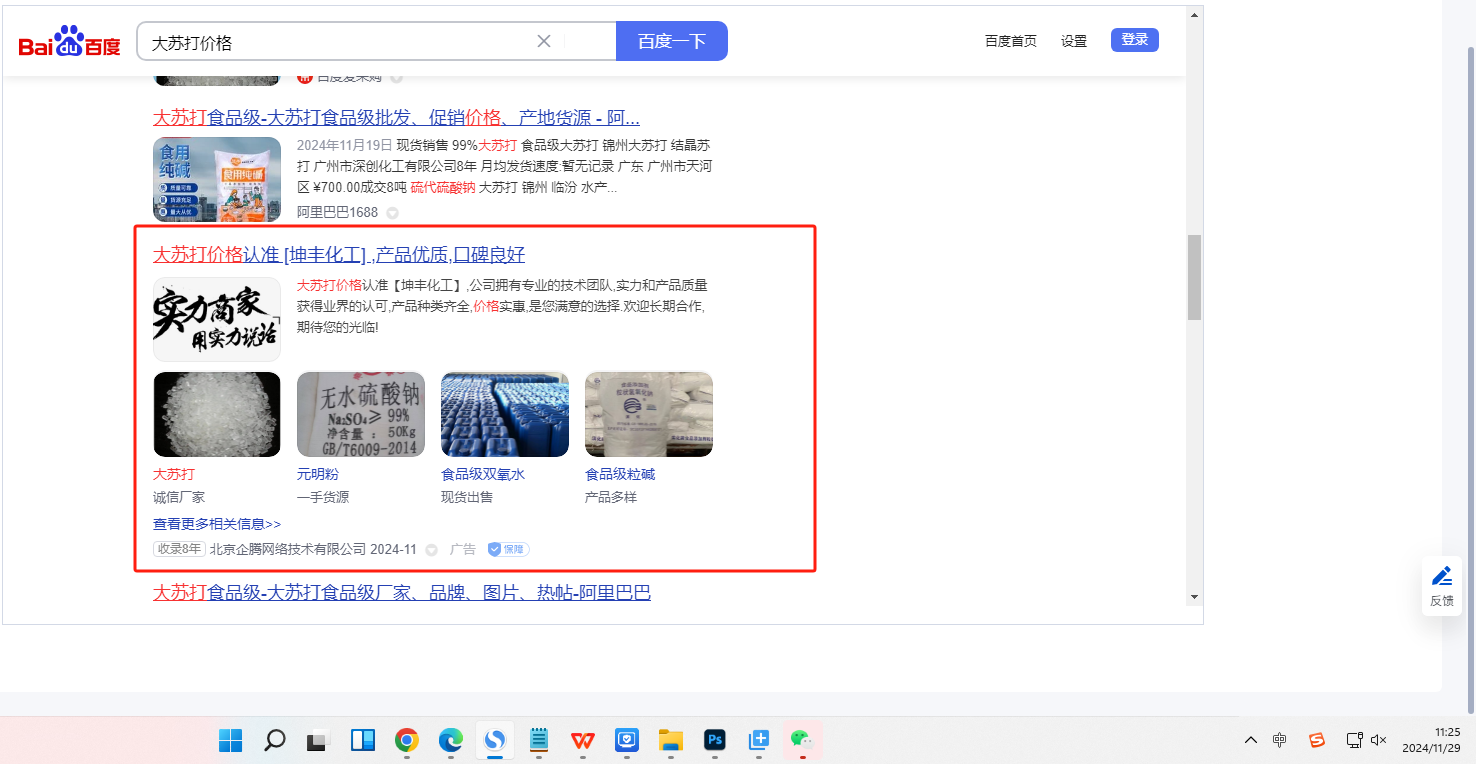Click the 诚信厂家 caption text
This screenshot has height=764, width=1476.
(179, 497)
